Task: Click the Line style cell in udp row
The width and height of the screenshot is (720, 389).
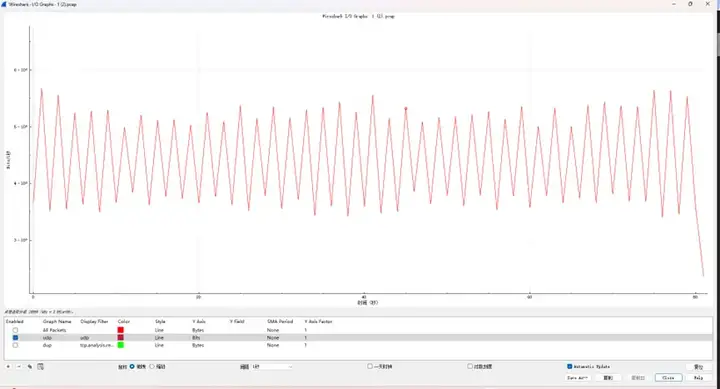Action: pos(159,338)
